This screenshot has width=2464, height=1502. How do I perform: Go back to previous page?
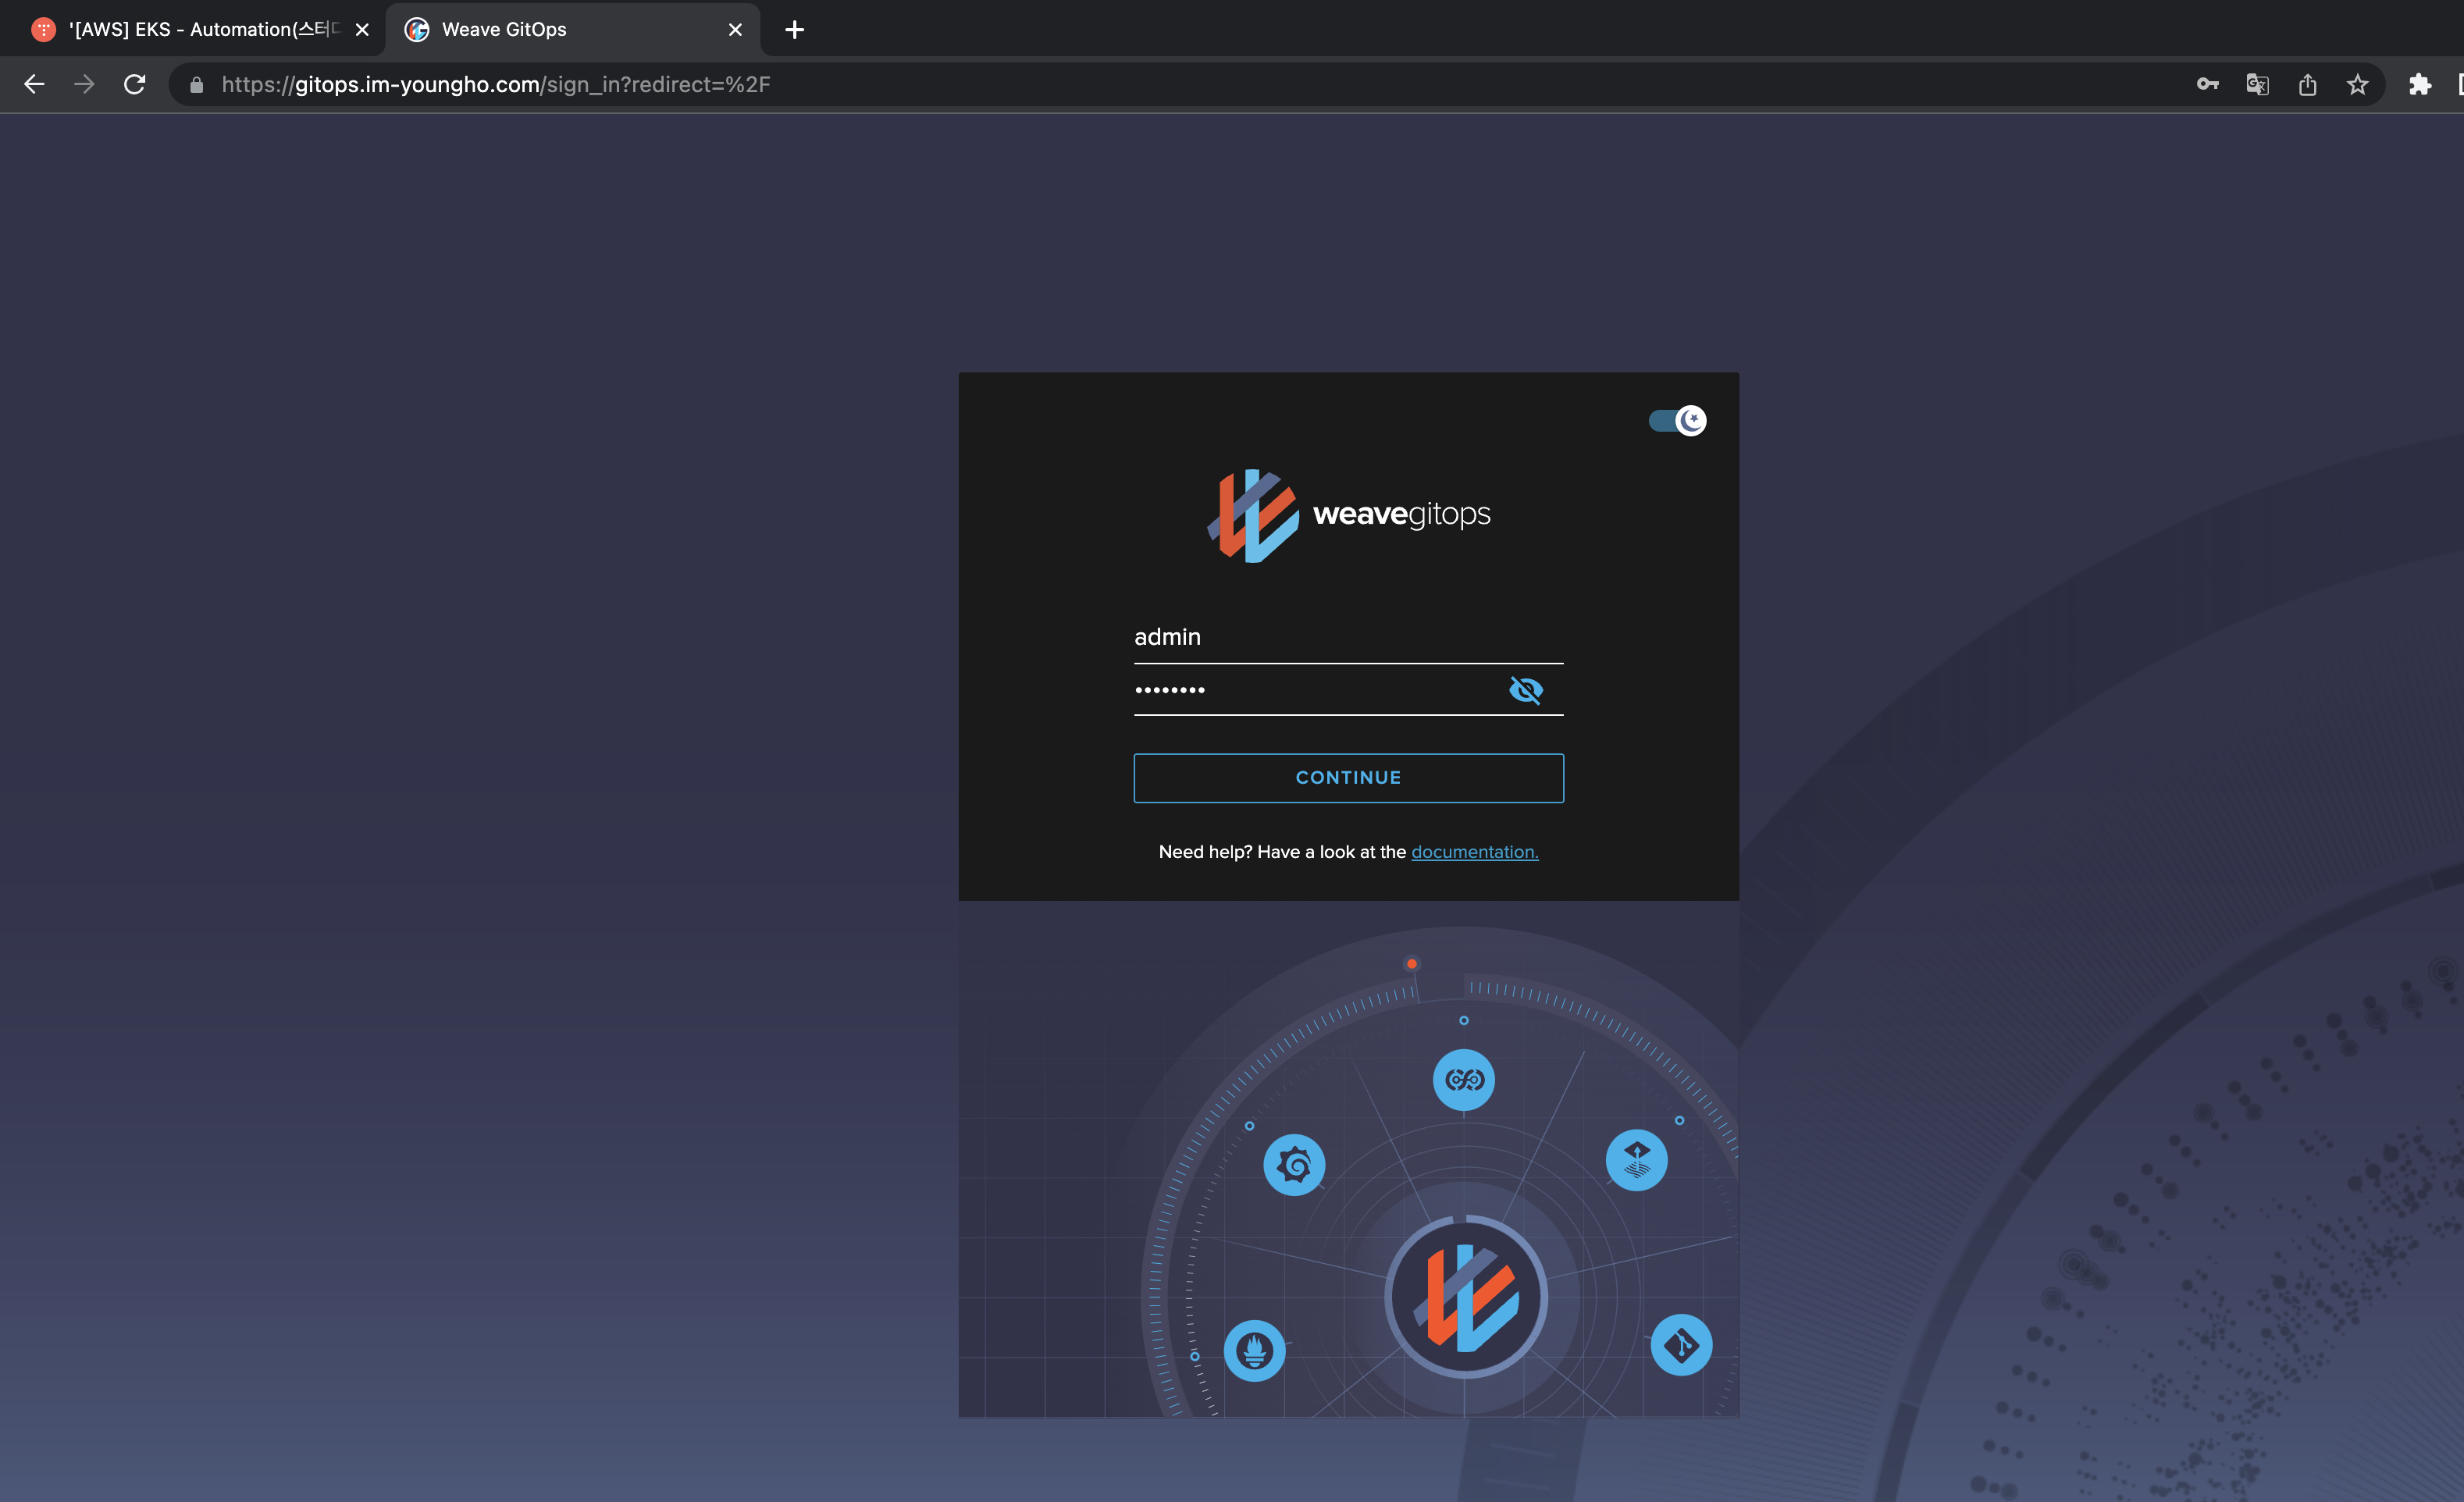pyautogui.click(x=34, y=85)
